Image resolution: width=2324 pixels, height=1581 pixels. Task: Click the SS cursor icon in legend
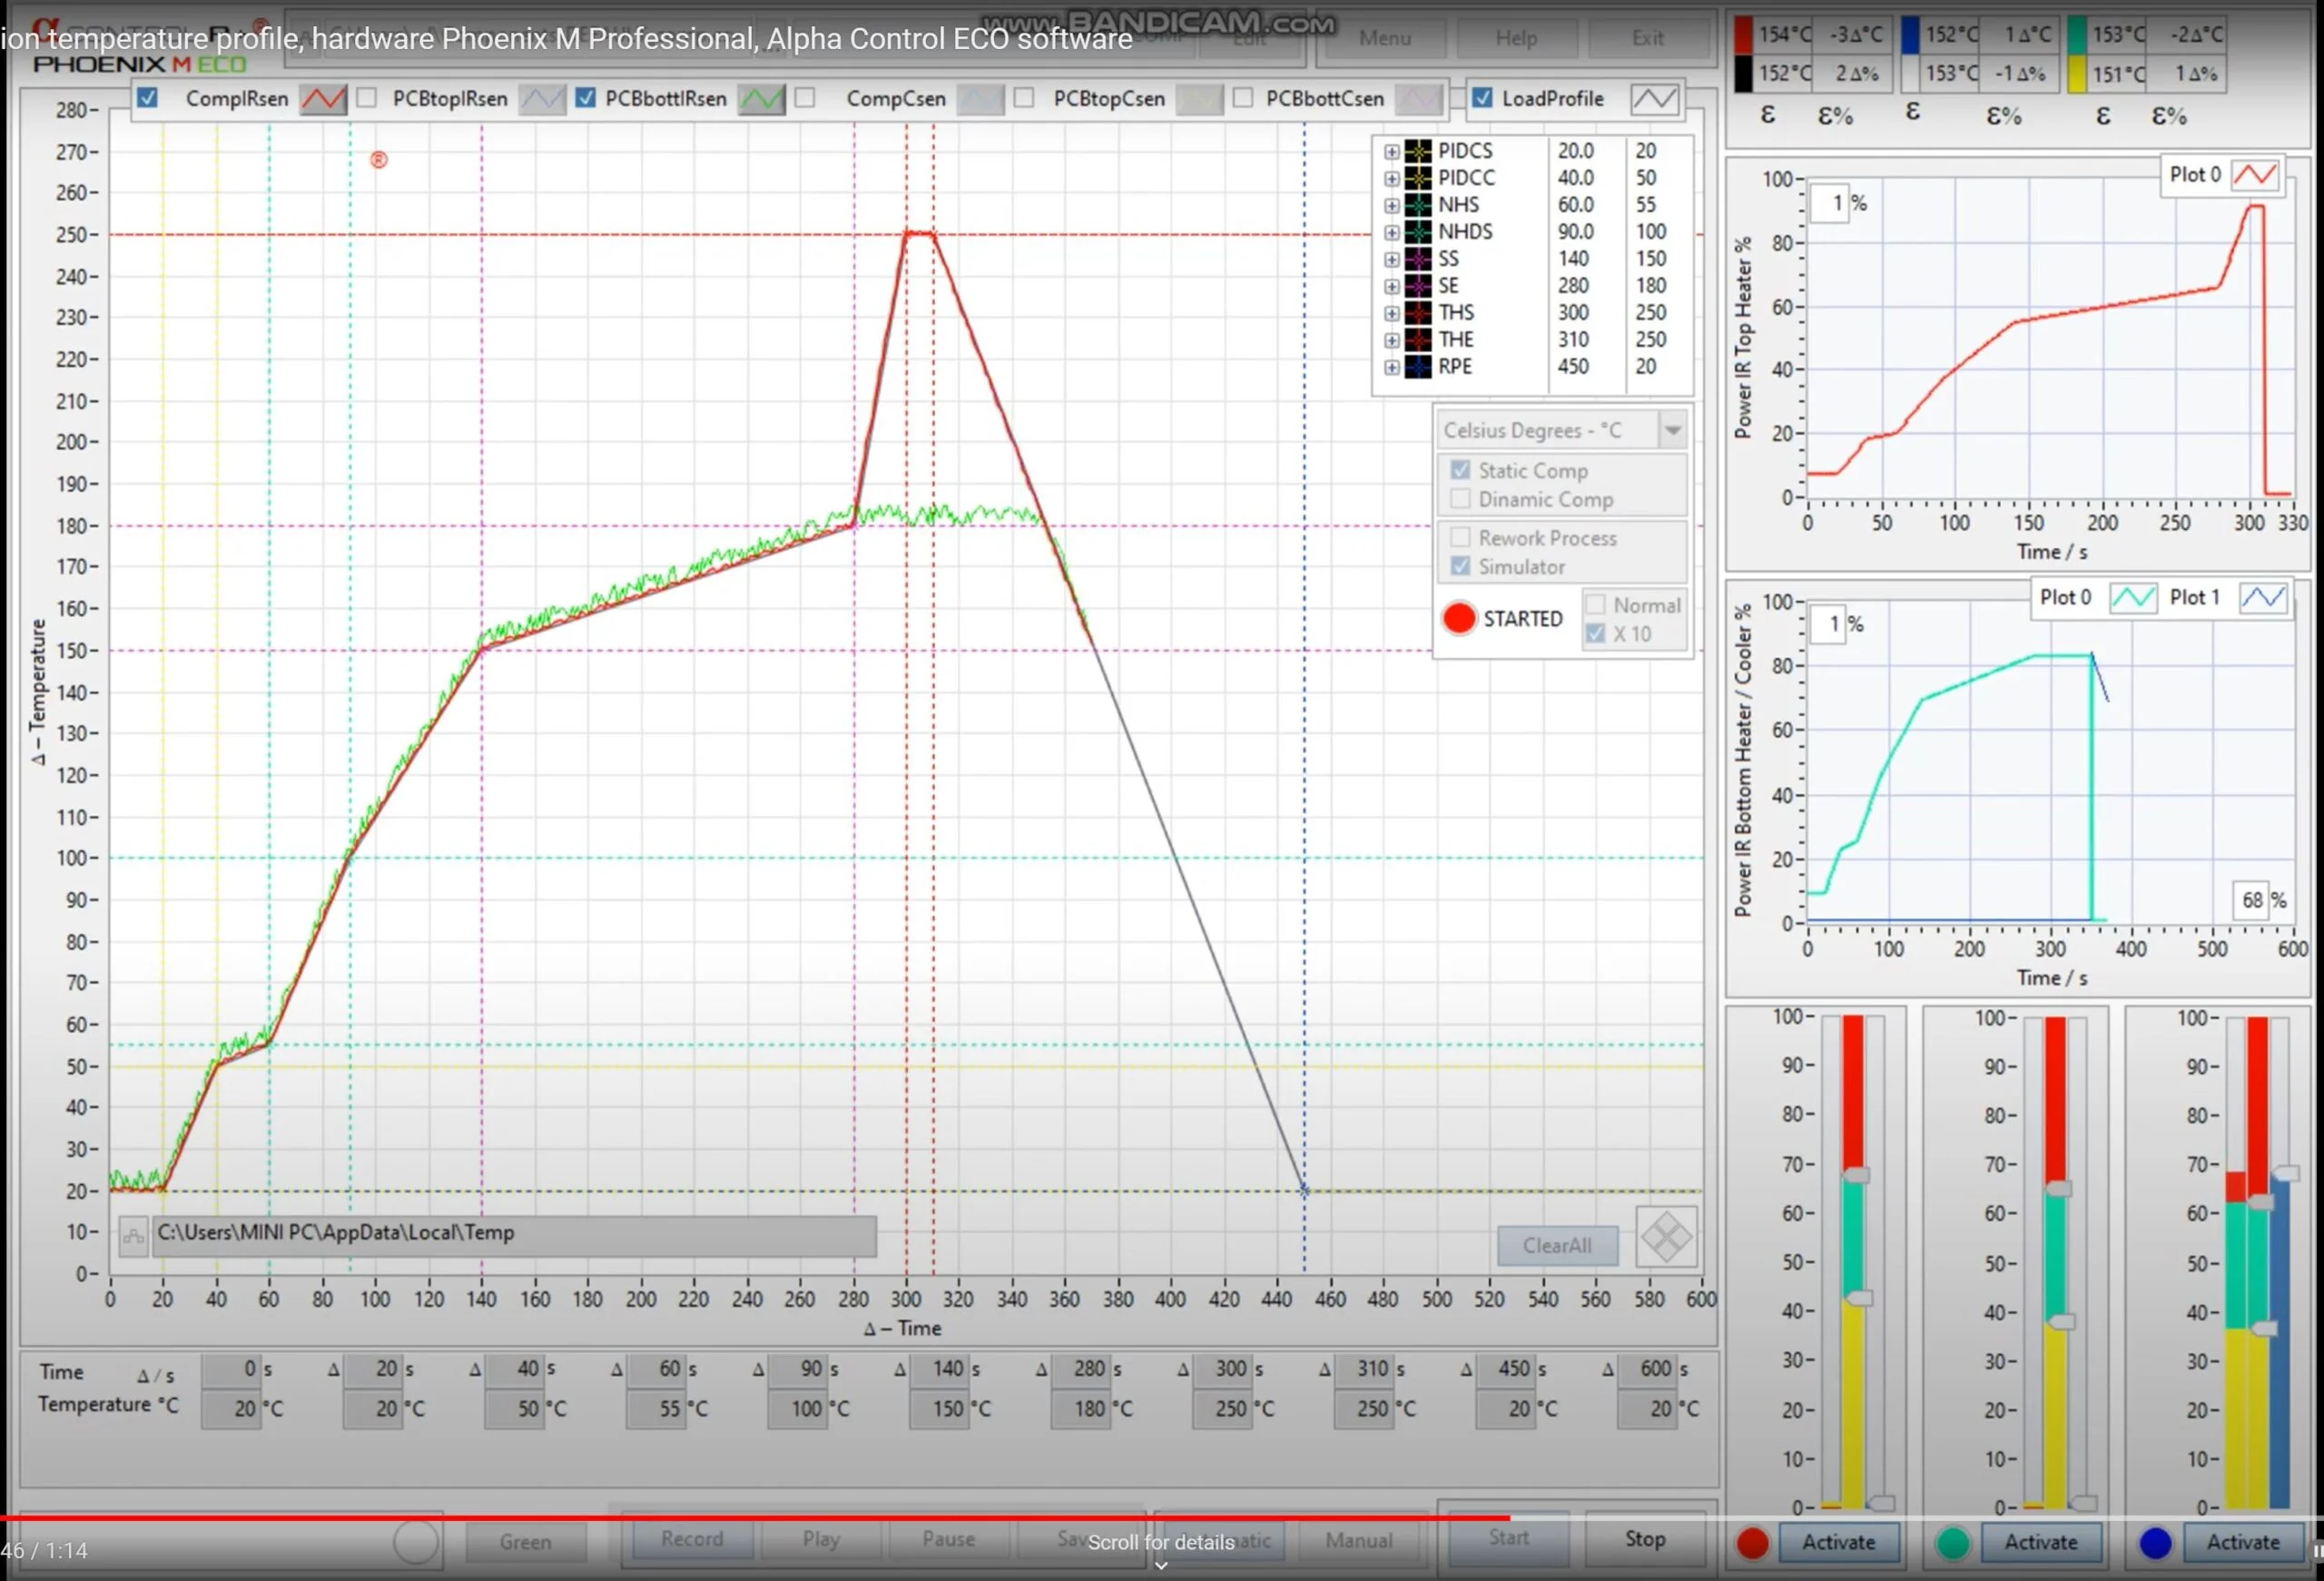[1418, 259]
